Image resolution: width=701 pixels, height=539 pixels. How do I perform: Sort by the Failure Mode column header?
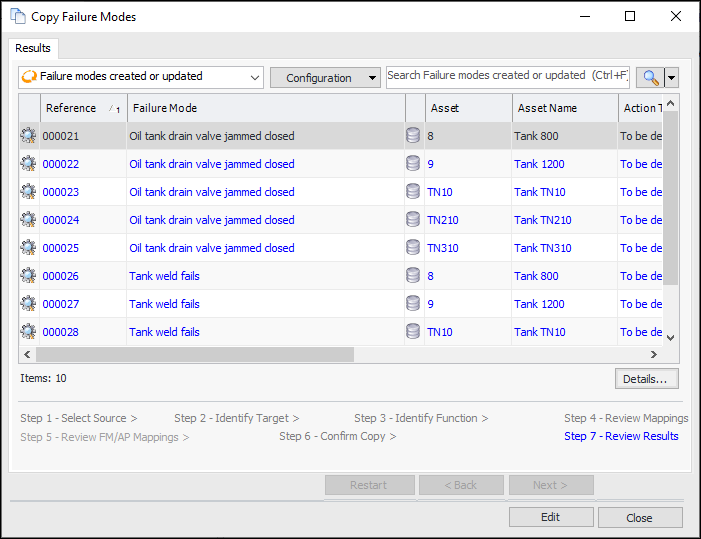(x=265, y=108)
